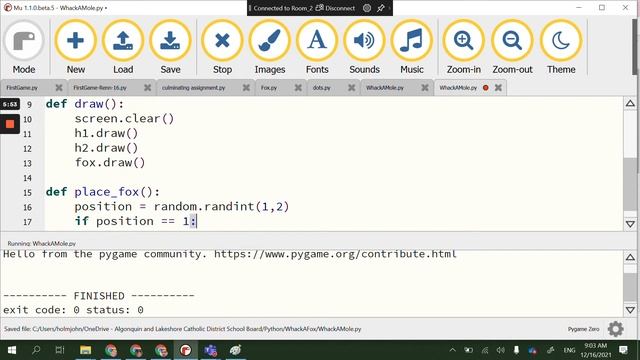Click on the 'def place_fox():' line
Viewport: 640px width, 360px height.
tap(102, 192)
